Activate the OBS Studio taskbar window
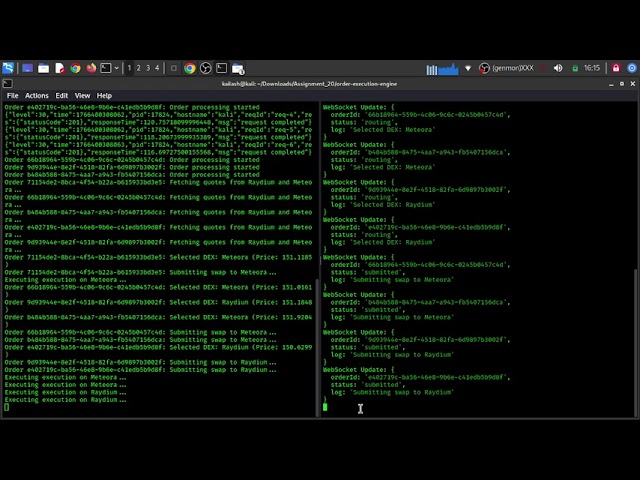This screenshot has width=640, height=480. (205, 68)
